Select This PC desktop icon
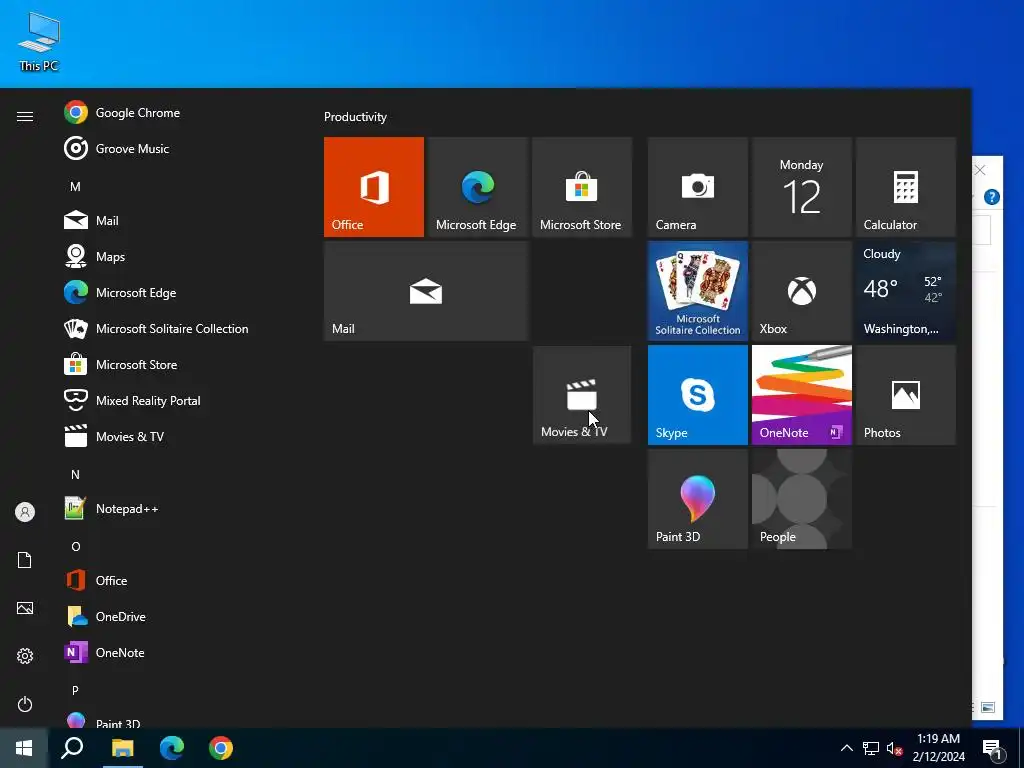Viewport: 1024px width, 768px height. [39, 42]
